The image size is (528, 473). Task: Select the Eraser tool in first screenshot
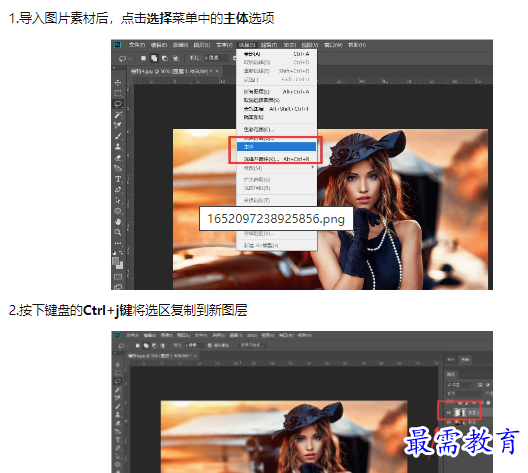tap(118, 158)
